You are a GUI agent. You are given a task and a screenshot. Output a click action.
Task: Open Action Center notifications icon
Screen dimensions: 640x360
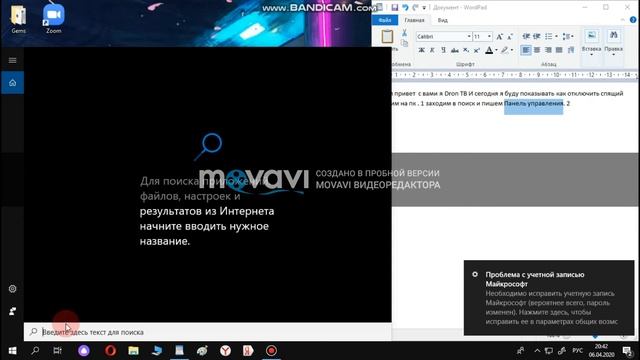627,351
